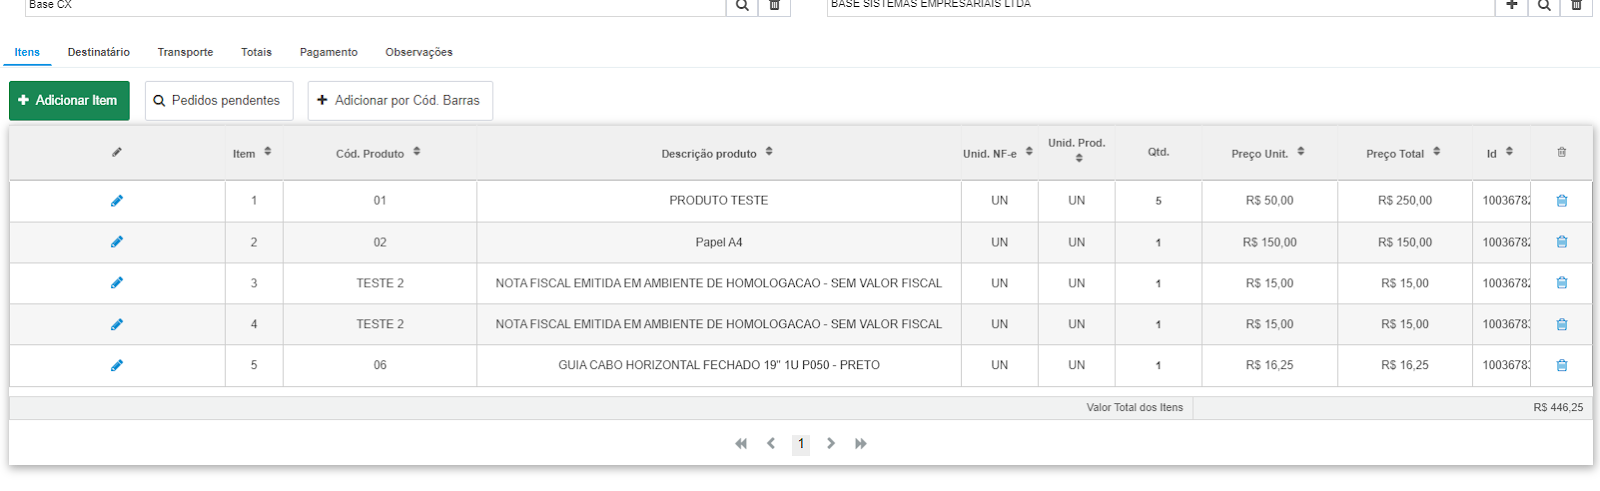Go to first page of items
Screen dimensions: 1600x491
[x=741, y=444]
